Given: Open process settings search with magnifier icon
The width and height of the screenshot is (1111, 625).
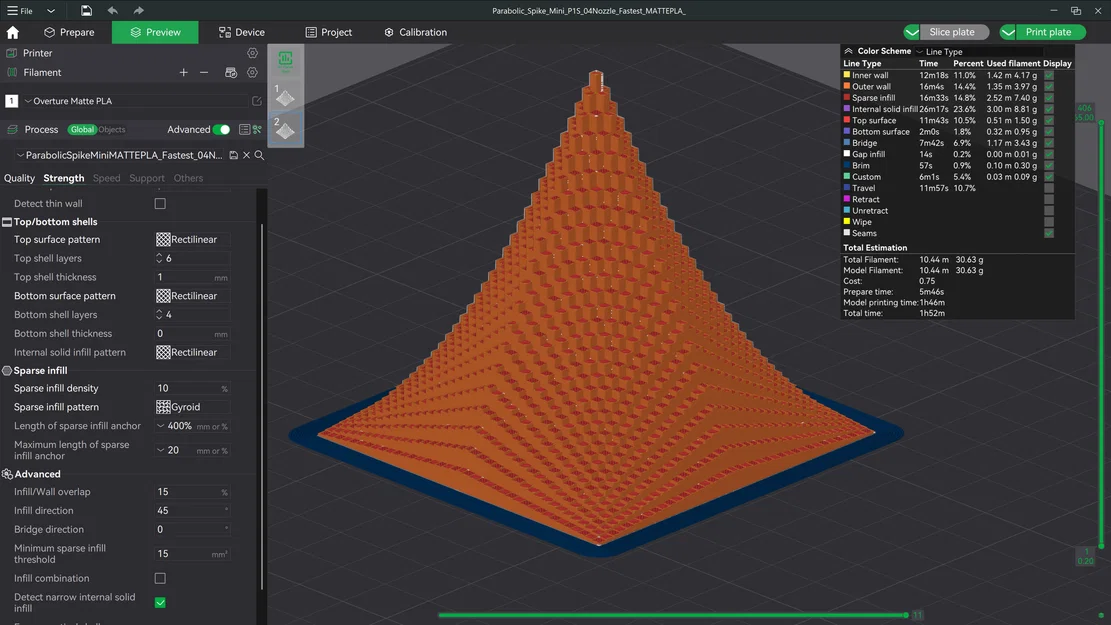Looking at the screenshot, I should point(258,155).
